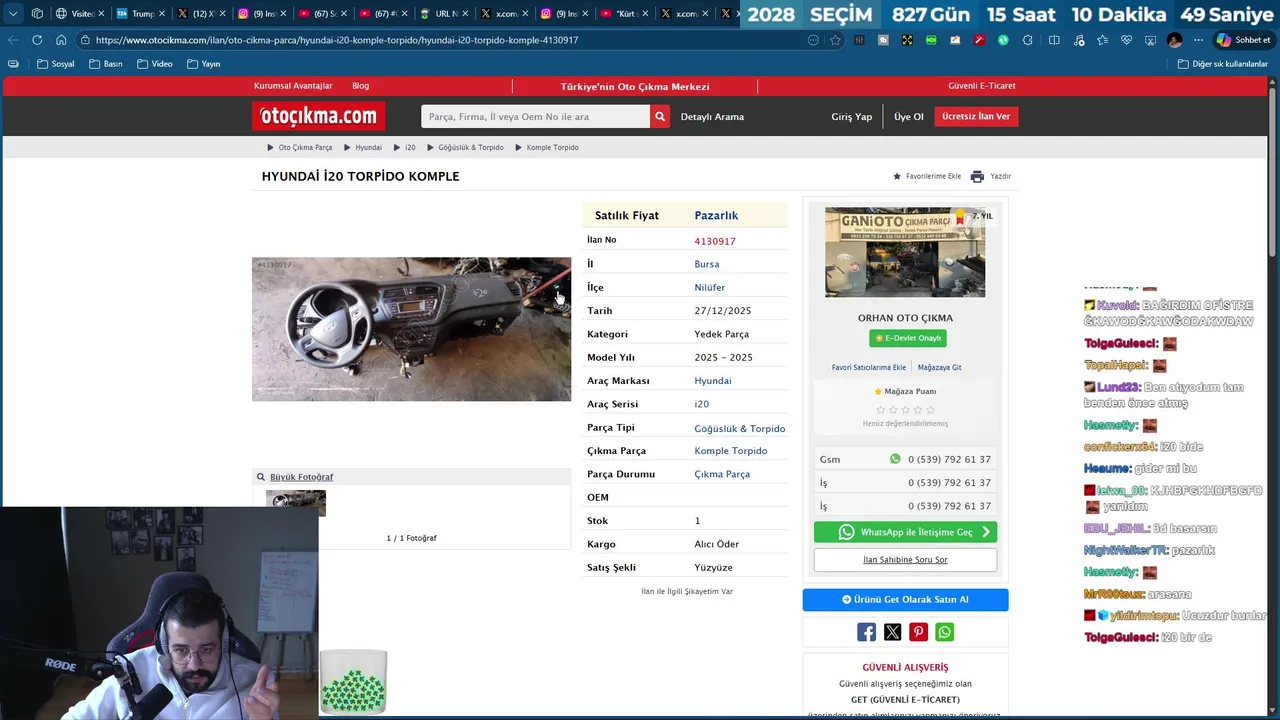Click Göğüslük & Torpido breadcrumb
Screen dimensions: 1280x720
[470, 147]
